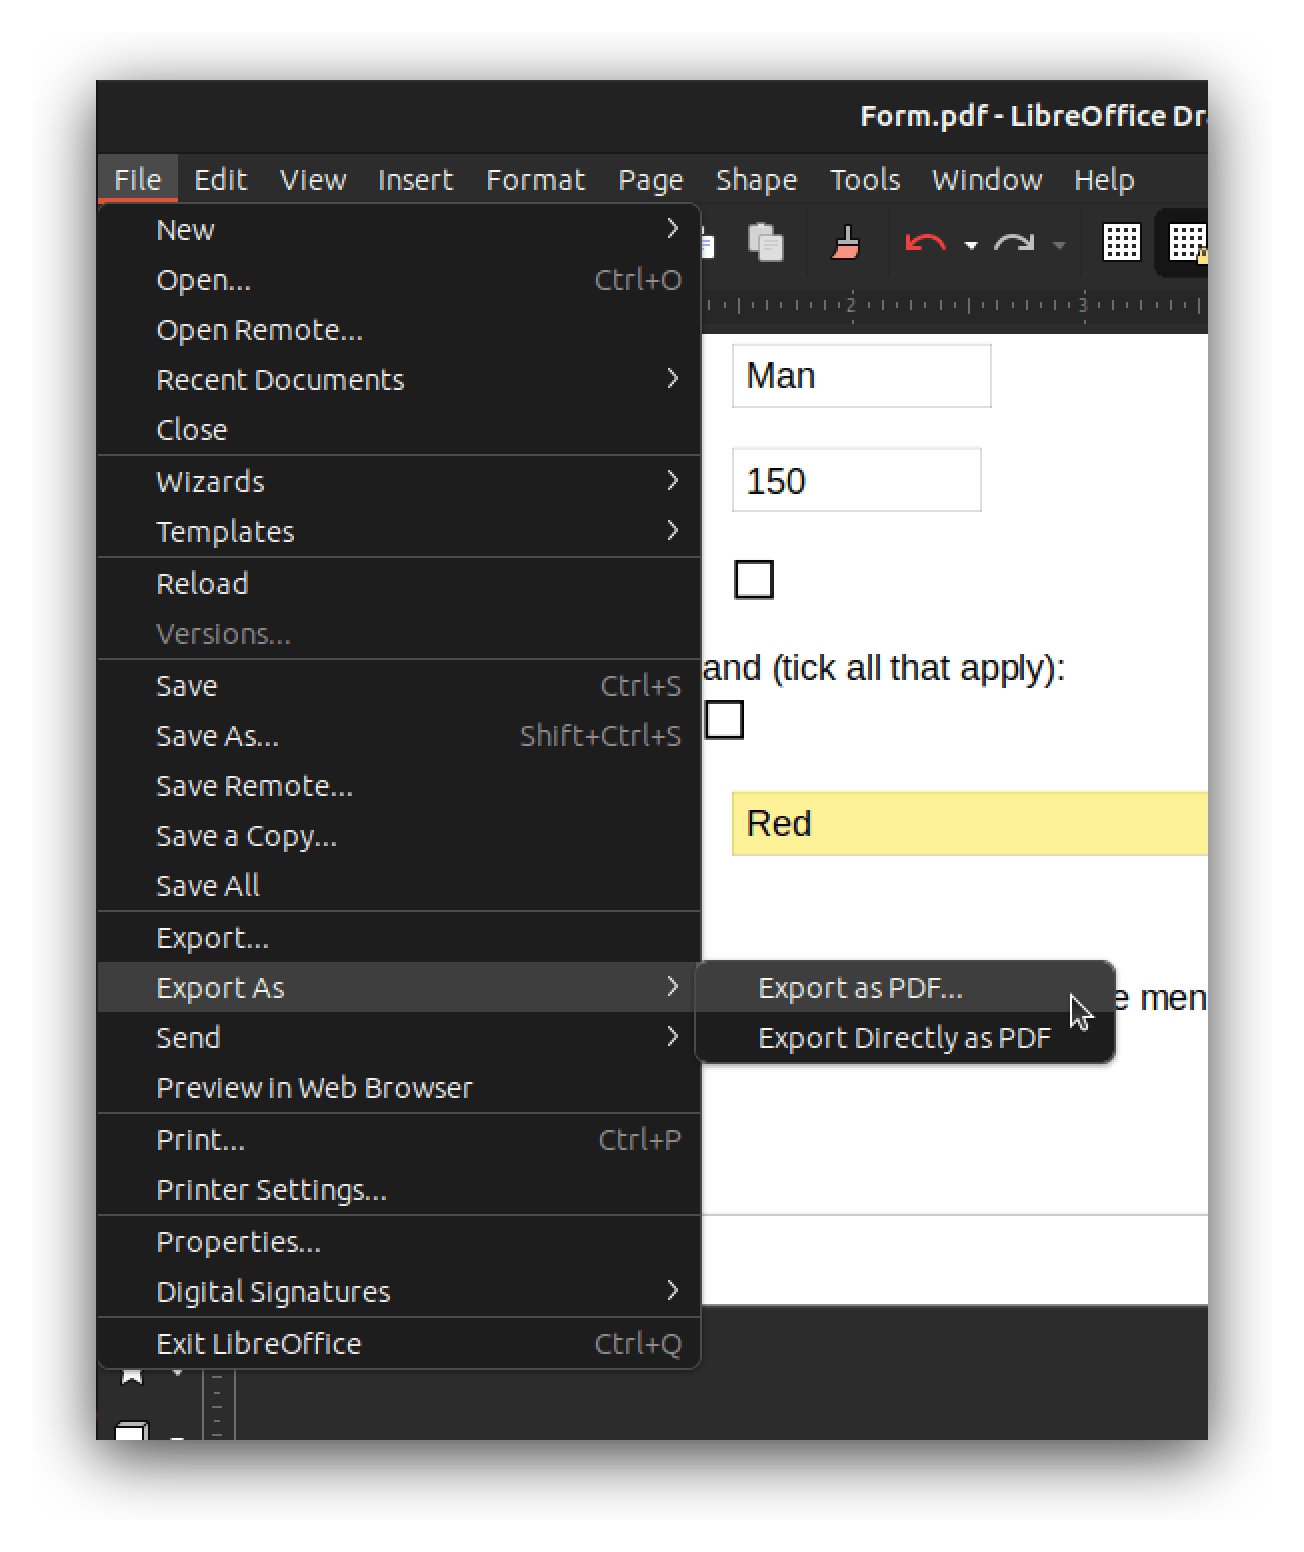Expand the Recent Documents submenu
This screenshot has width=1304, height=1552.
(399, 380)
